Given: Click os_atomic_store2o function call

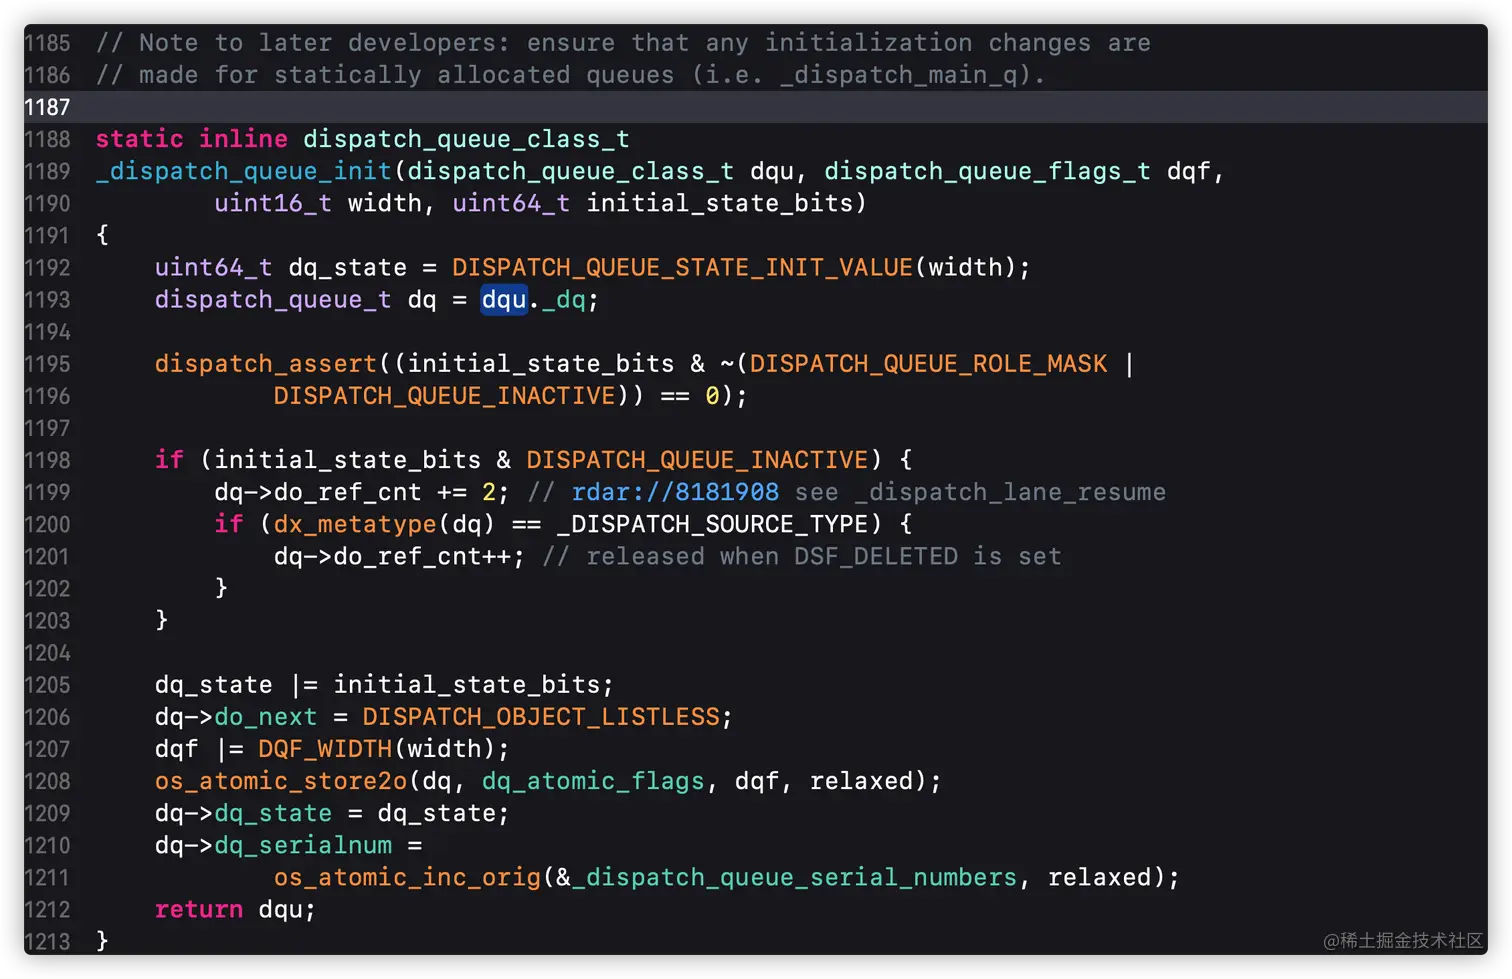Looking at the screenshot, I should [x=281, y=781].
